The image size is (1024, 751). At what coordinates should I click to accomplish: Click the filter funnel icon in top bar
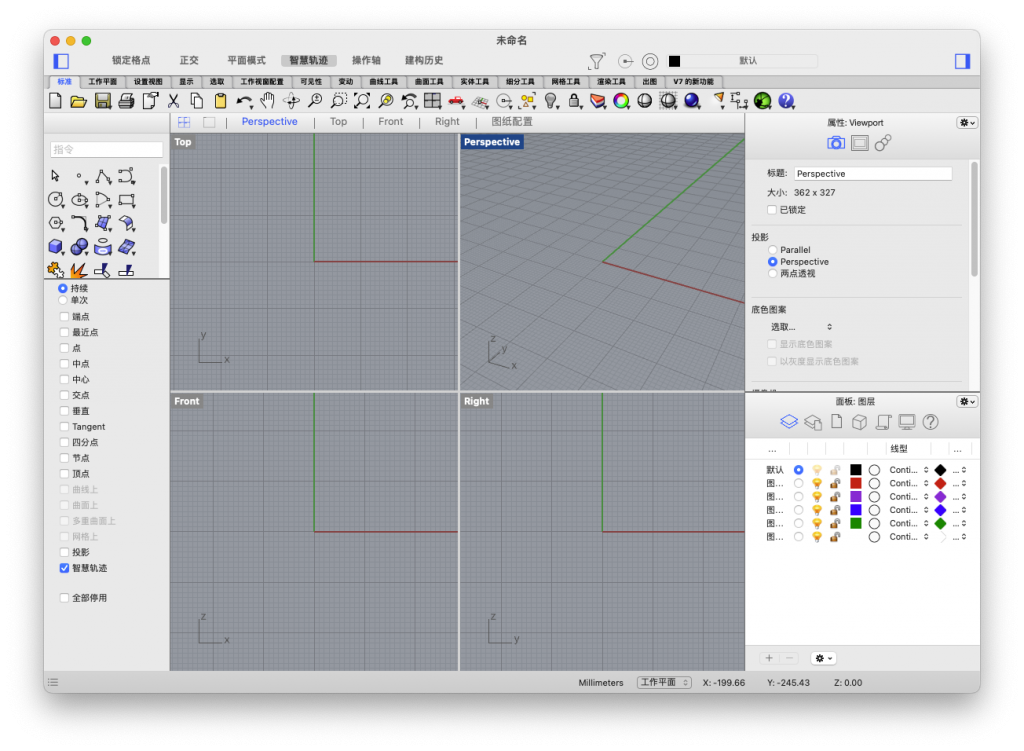(596, 61)
